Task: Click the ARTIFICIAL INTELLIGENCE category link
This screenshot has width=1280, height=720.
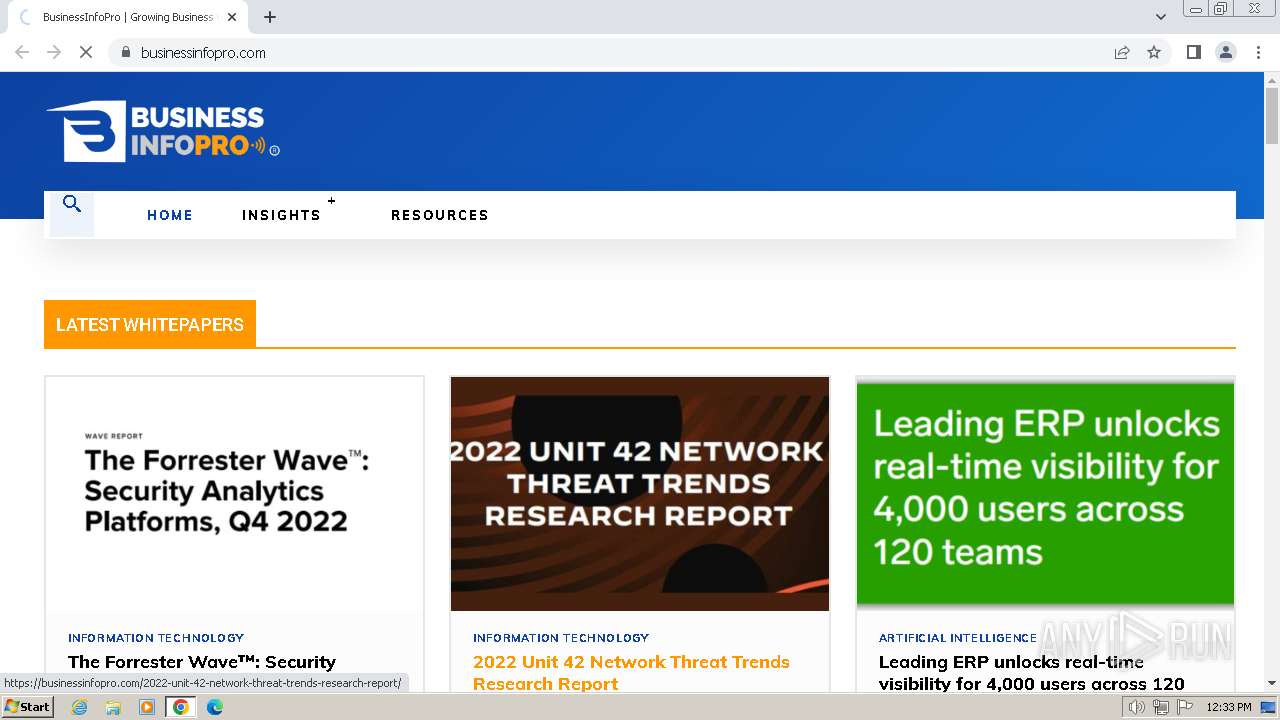Action: (x=958, y=637)
